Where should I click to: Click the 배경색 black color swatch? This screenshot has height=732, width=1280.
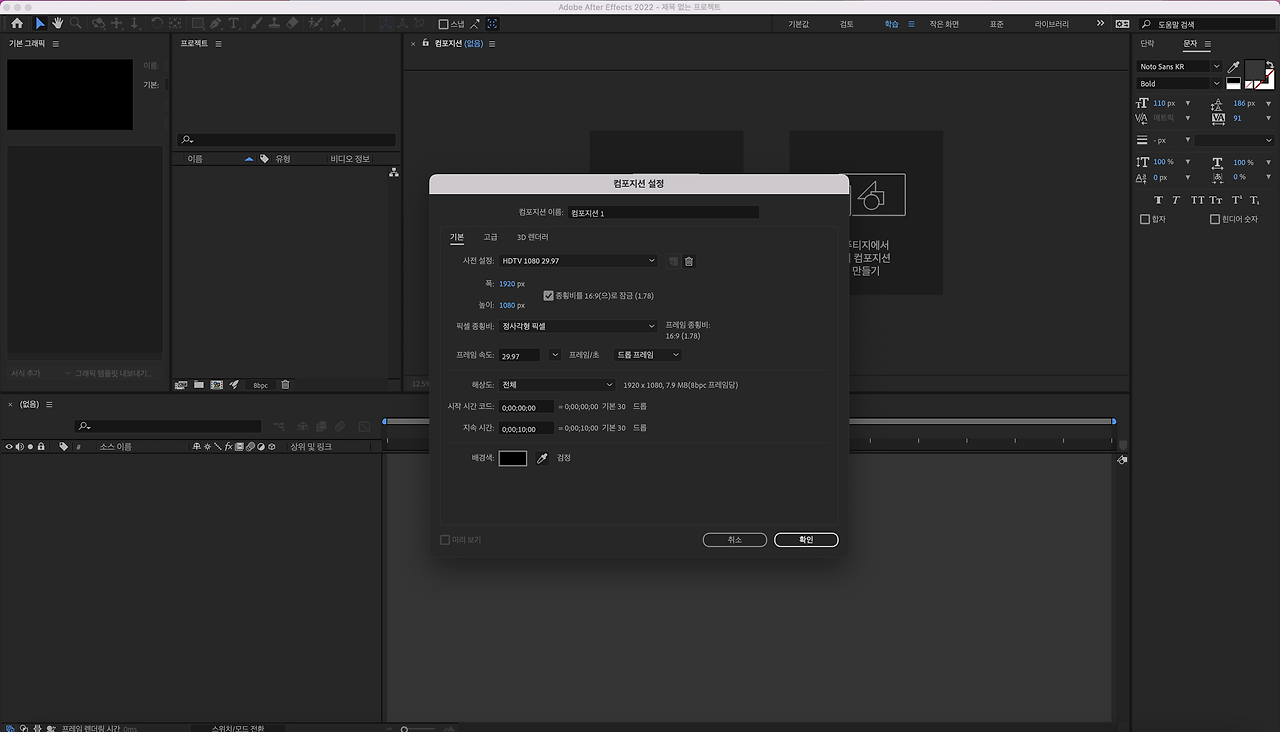(513, 458)
